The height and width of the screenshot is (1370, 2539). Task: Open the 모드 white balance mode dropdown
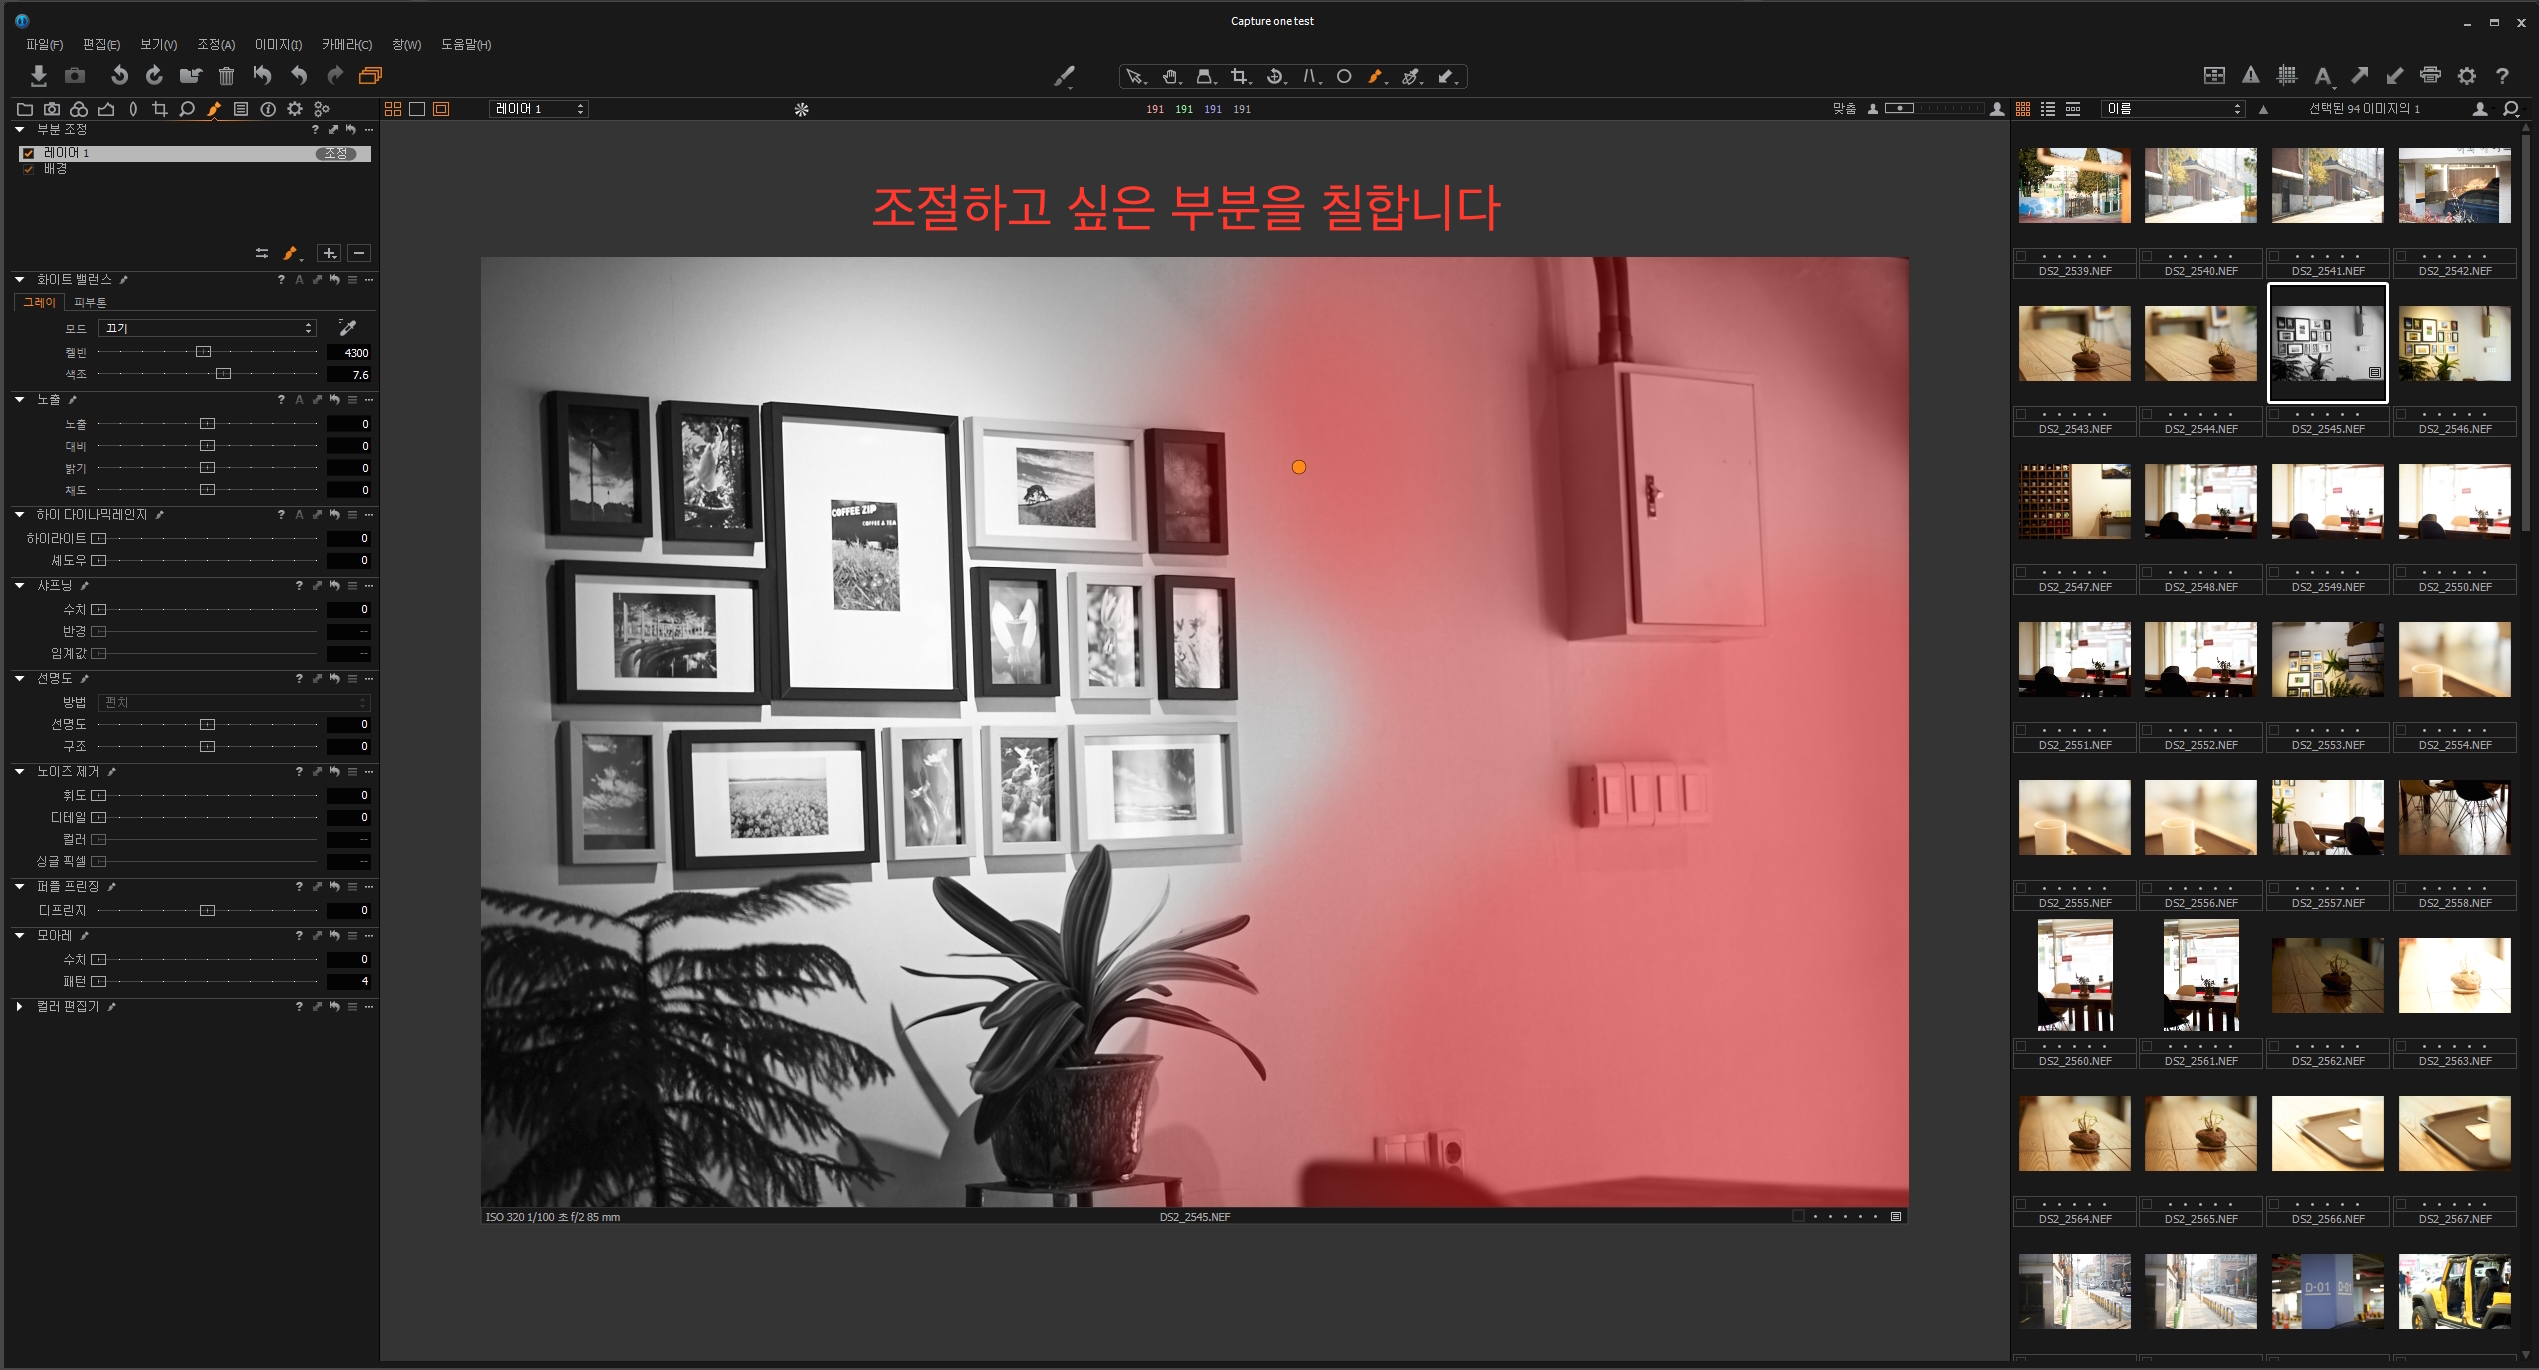pyautogui.click(x=208, y=328)
